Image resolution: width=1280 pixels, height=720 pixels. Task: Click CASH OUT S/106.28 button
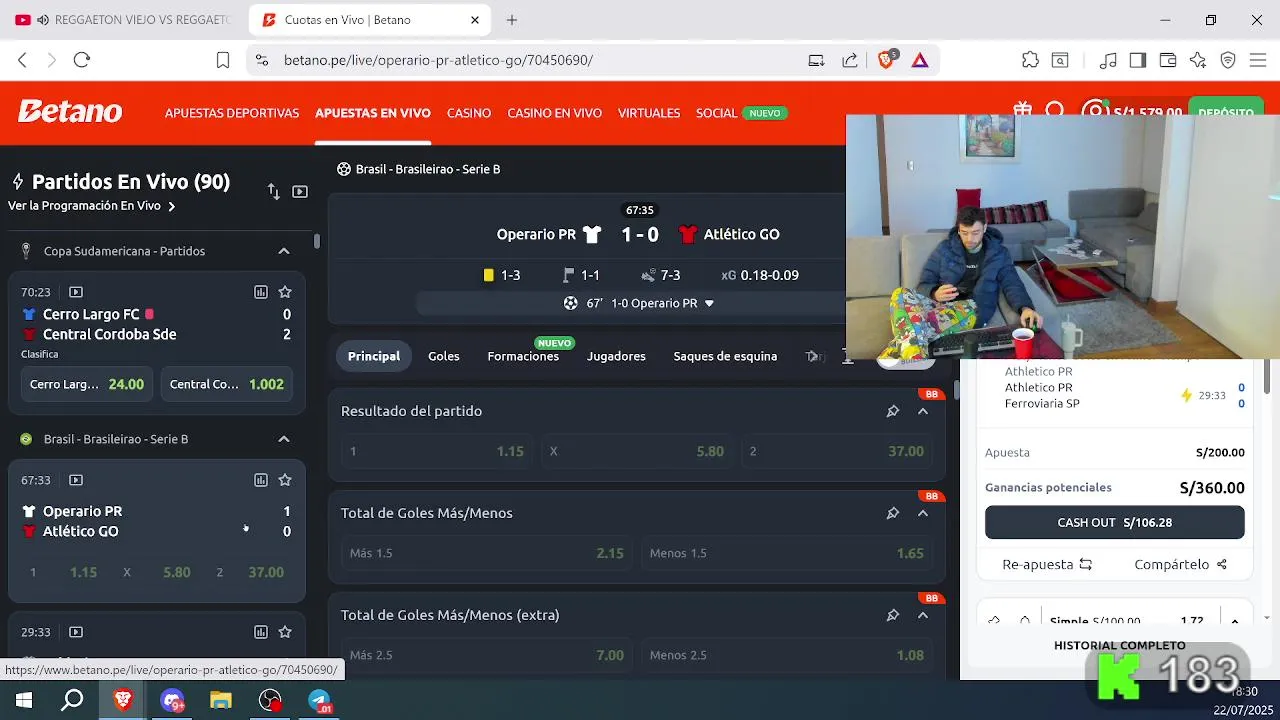coord(1115,522)
